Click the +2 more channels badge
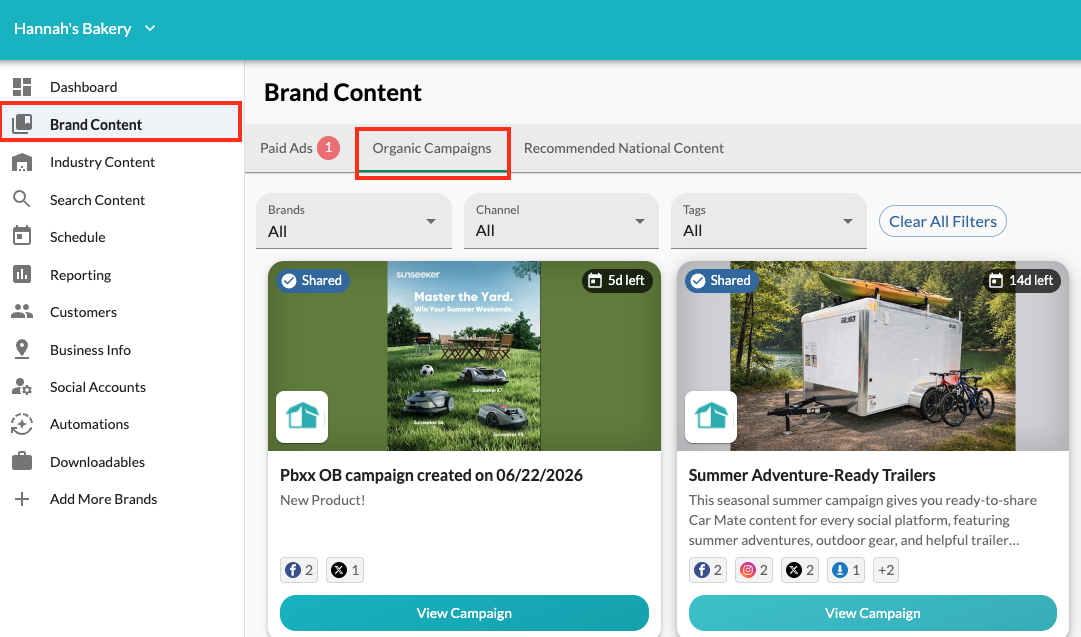 pos(886,570)
